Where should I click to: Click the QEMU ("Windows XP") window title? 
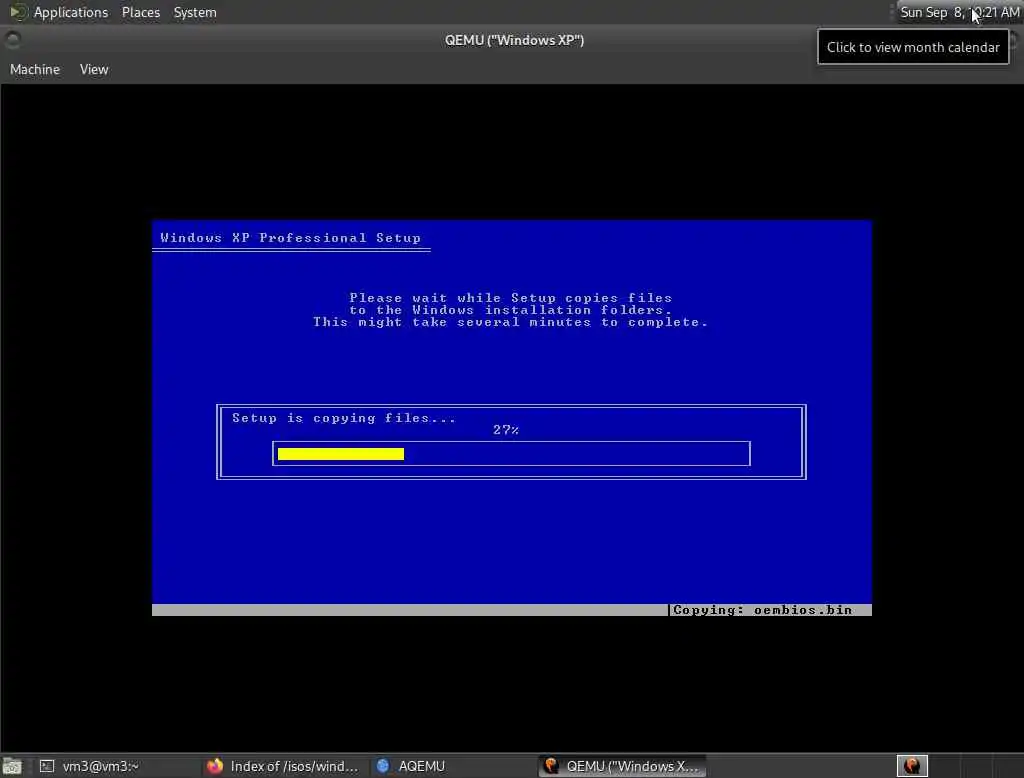[x=515, y=41]
